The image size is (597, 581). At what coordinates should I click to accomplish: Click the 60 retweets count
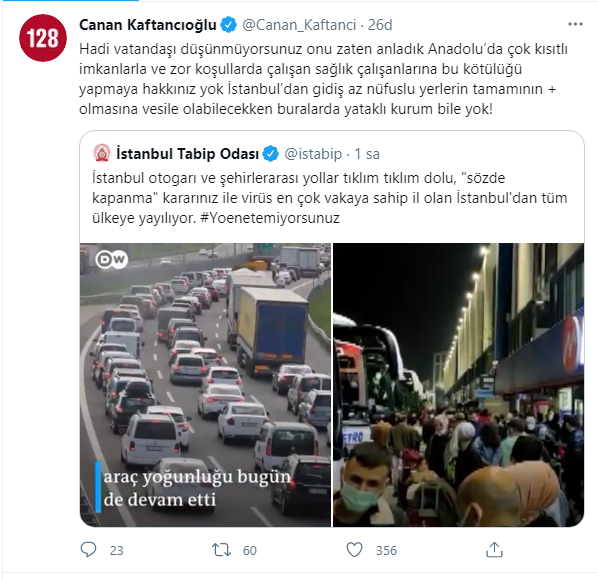[250, 550]
